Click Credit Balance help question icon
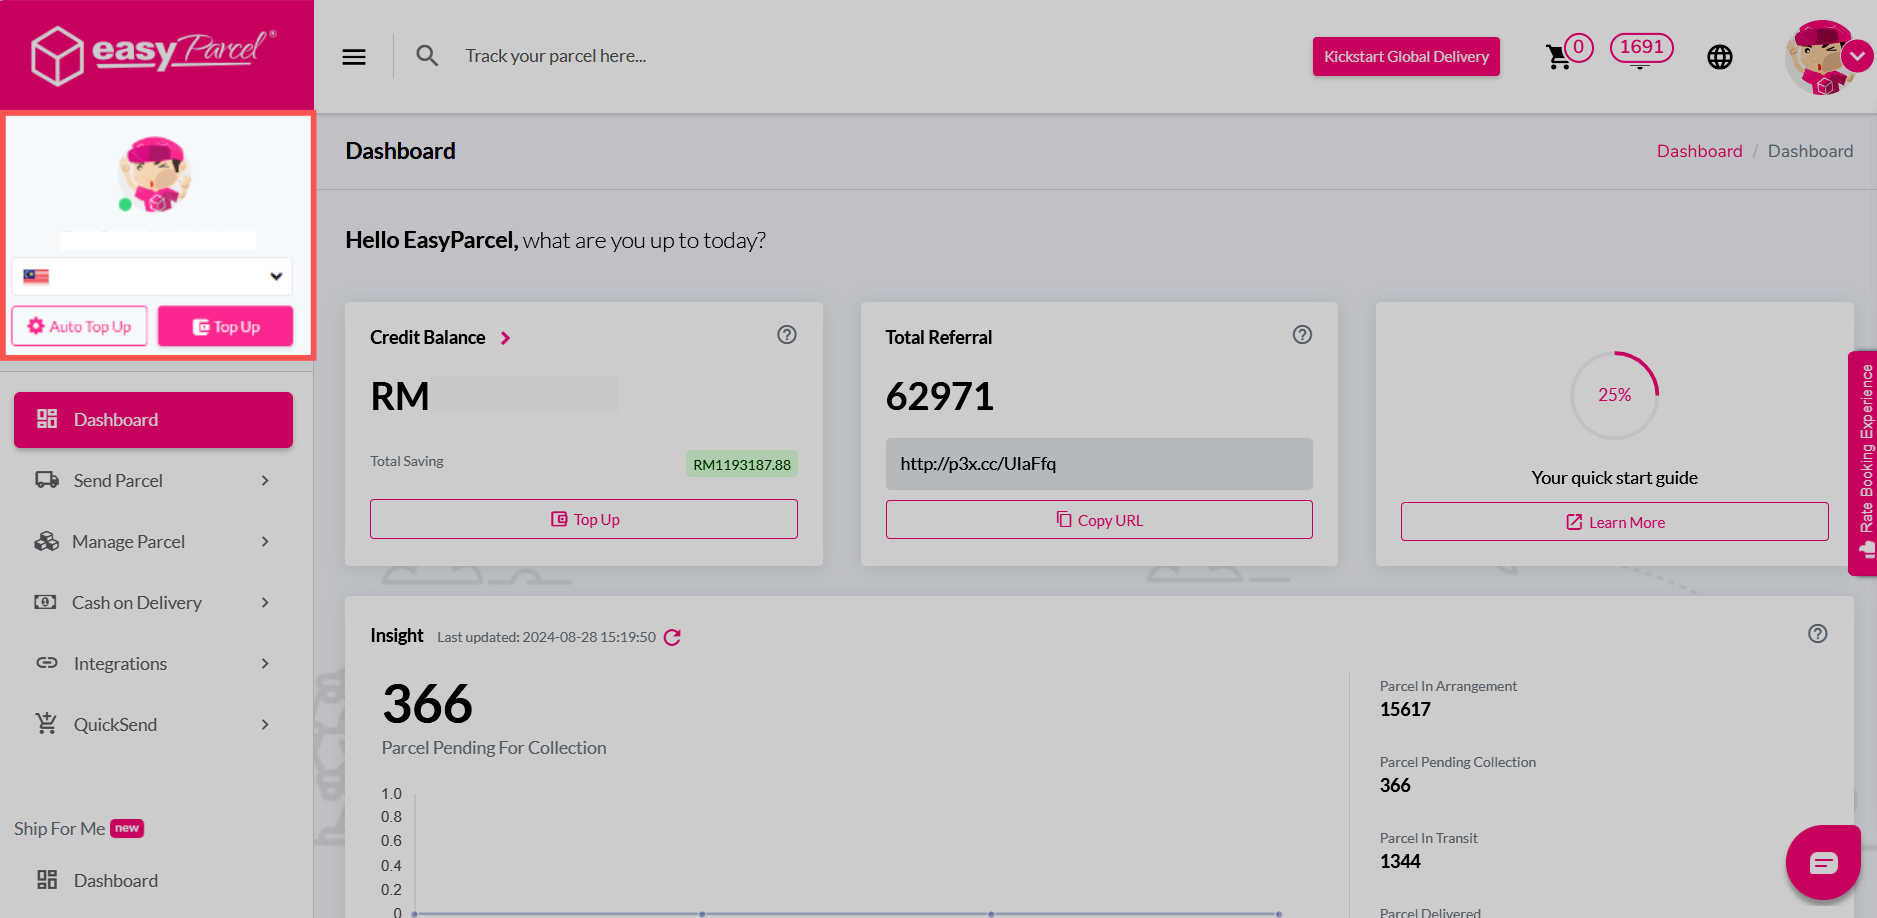 787,335
